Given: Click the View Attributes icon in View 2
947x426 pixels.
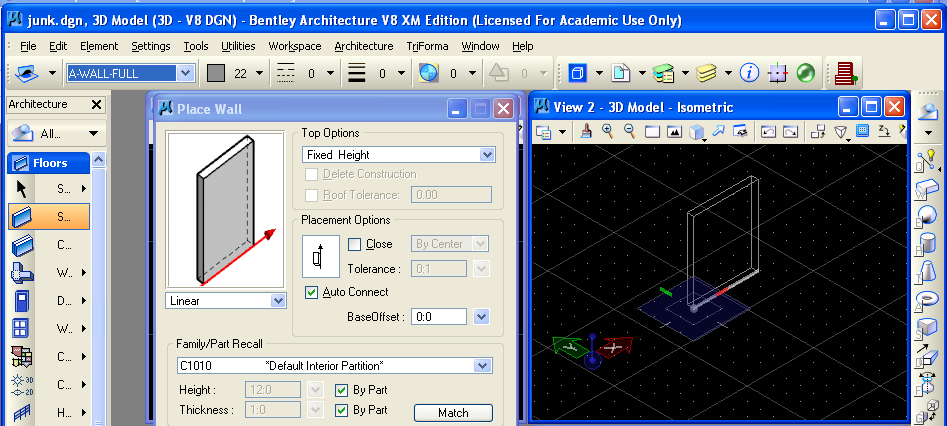Looking at the screenshot, I should (544, 132).
